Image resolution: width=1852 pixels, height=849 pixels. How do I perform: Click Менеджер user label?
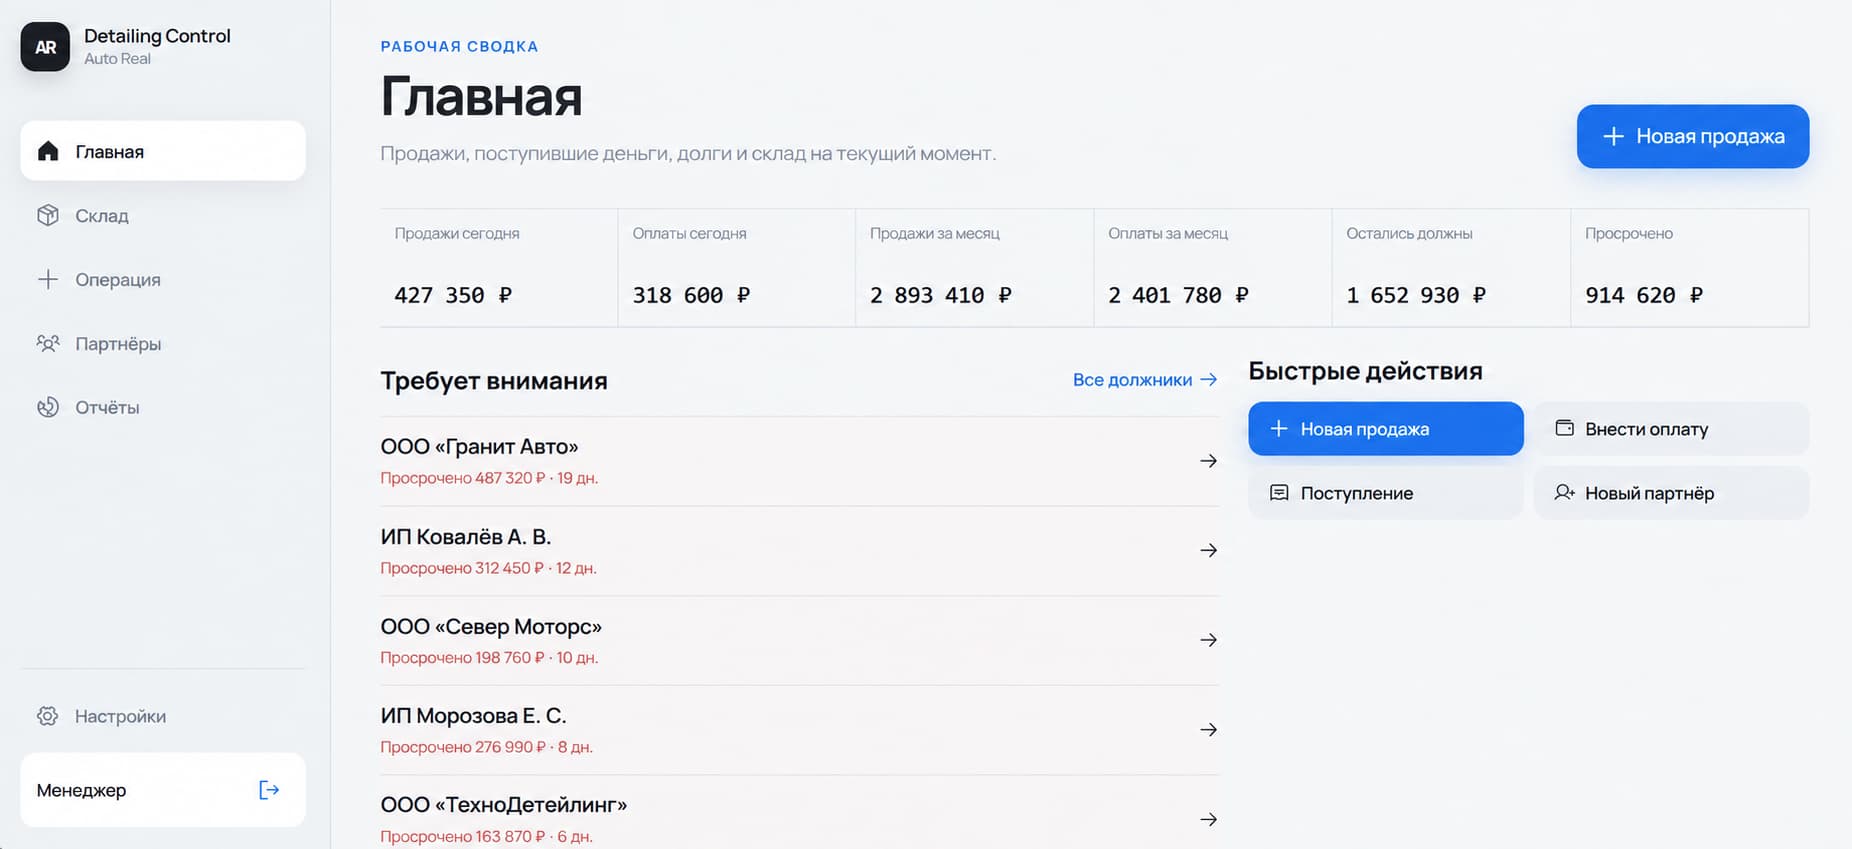pyautogui.click(x=81, y=790)
